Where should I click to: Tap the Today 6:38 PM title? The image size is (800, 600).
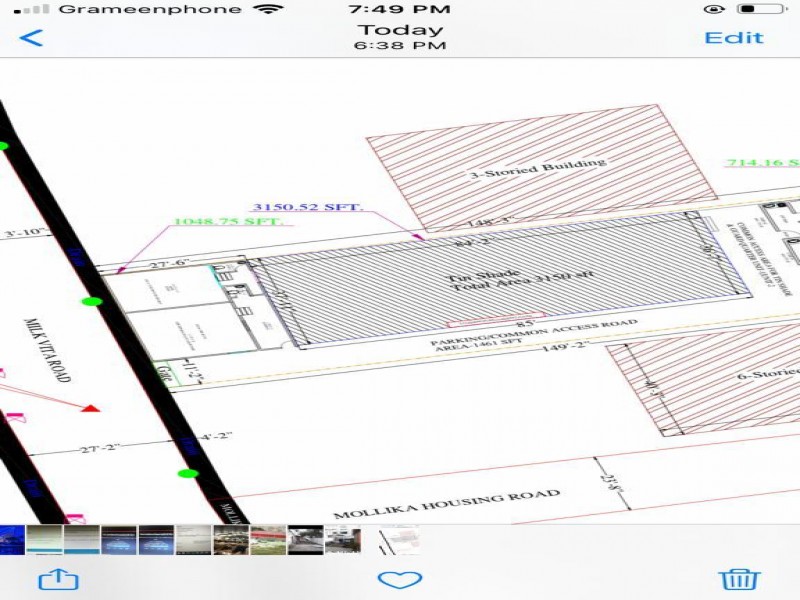point(400,37)
